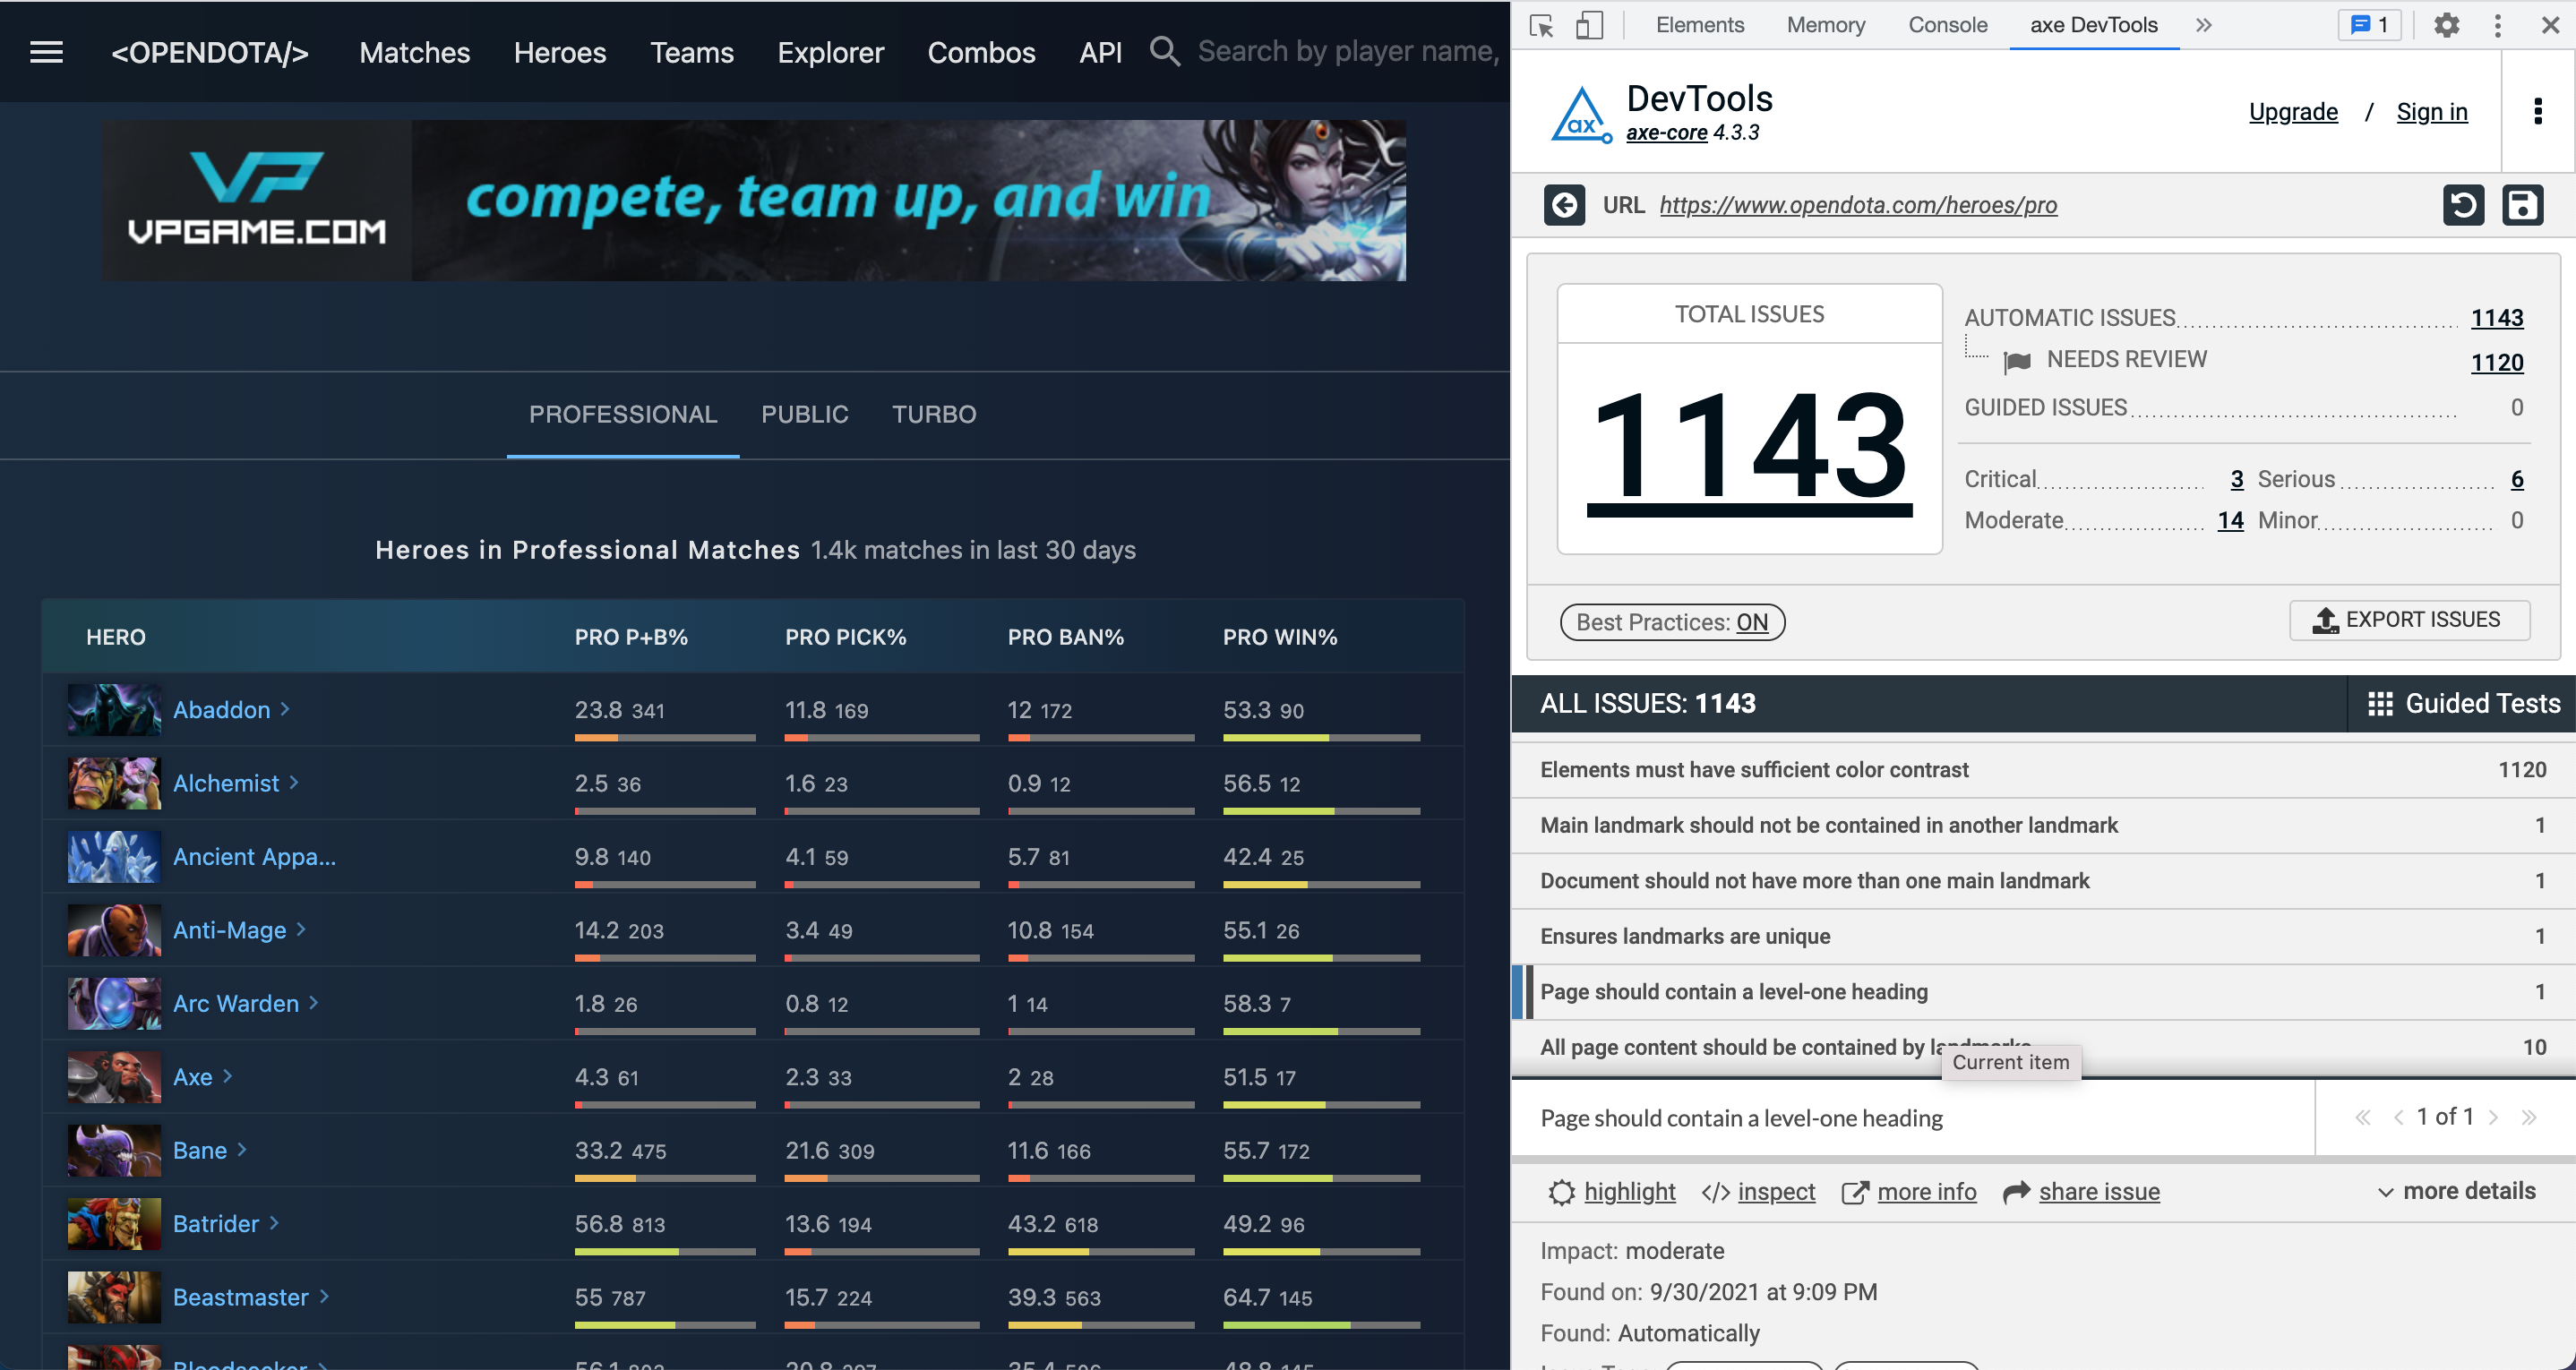Open the OpenDota hamburger menu

tap(46, 52)
